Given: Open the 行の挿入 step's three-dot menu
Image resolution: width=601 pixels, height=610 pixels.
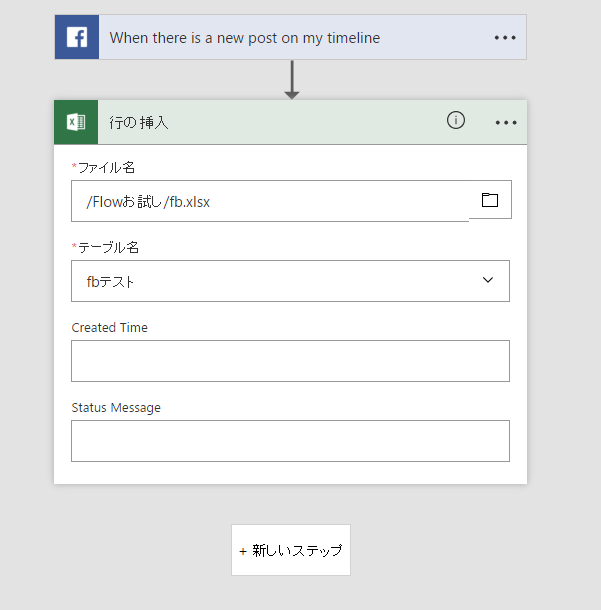Looking at the screenshot, I should point(506,123).
